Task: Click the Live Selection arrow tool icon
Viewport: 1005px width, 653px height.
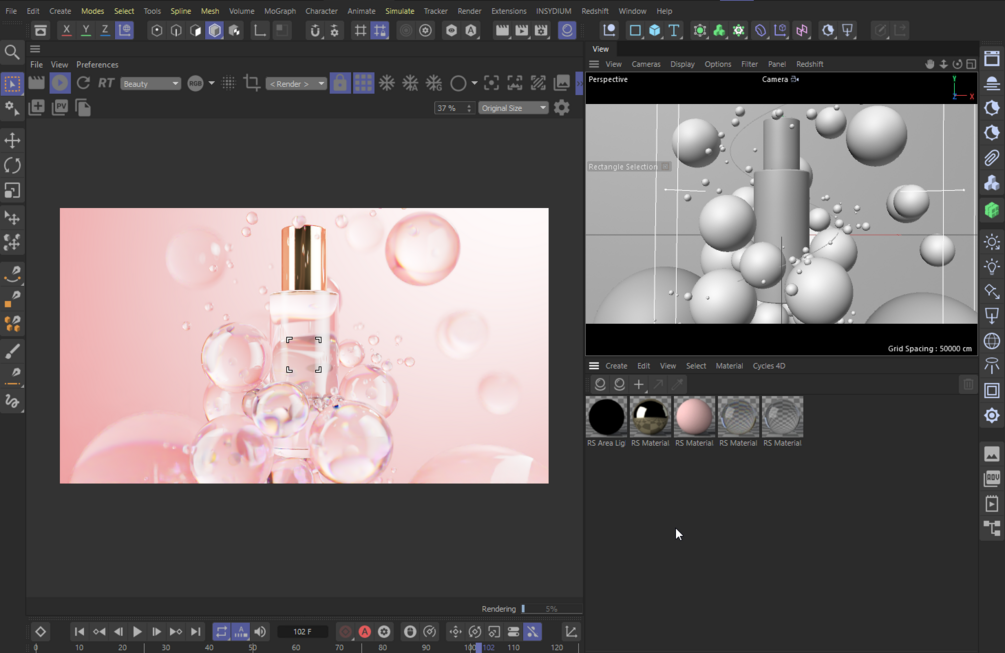Action: (12, 84)
